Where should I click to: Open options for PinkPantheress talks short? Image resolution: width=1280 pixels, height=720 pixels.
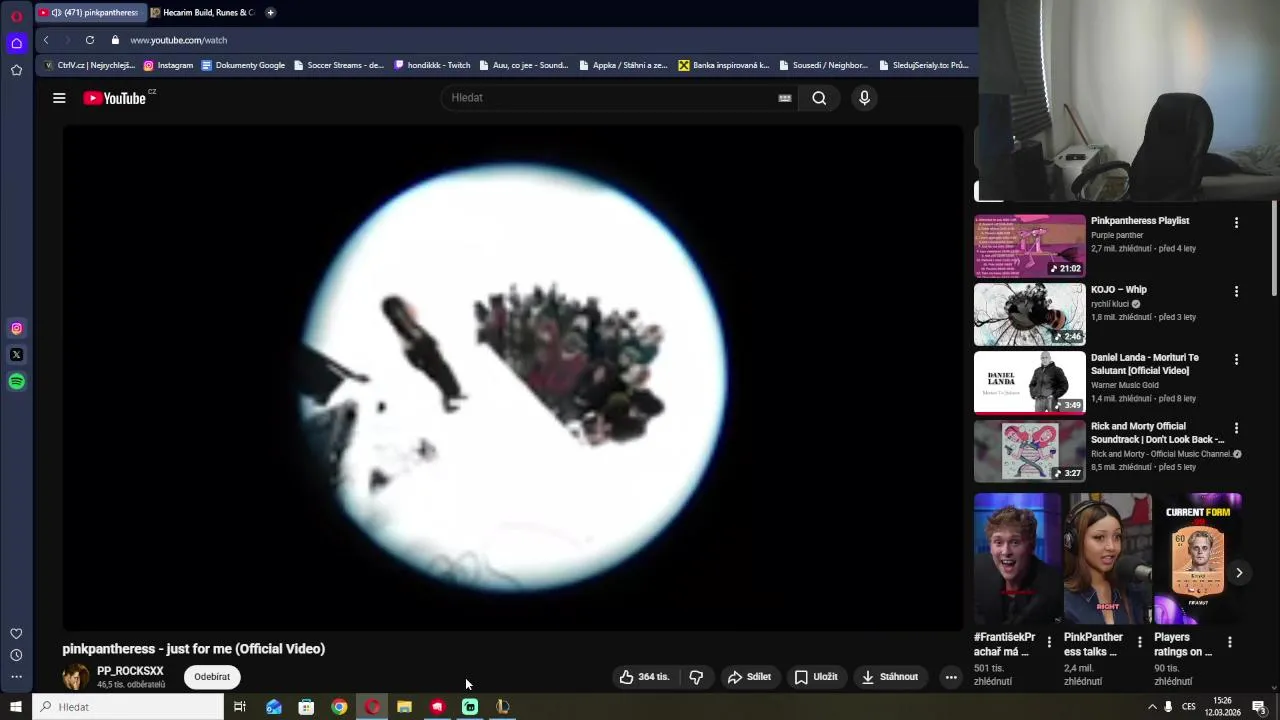1139,642
